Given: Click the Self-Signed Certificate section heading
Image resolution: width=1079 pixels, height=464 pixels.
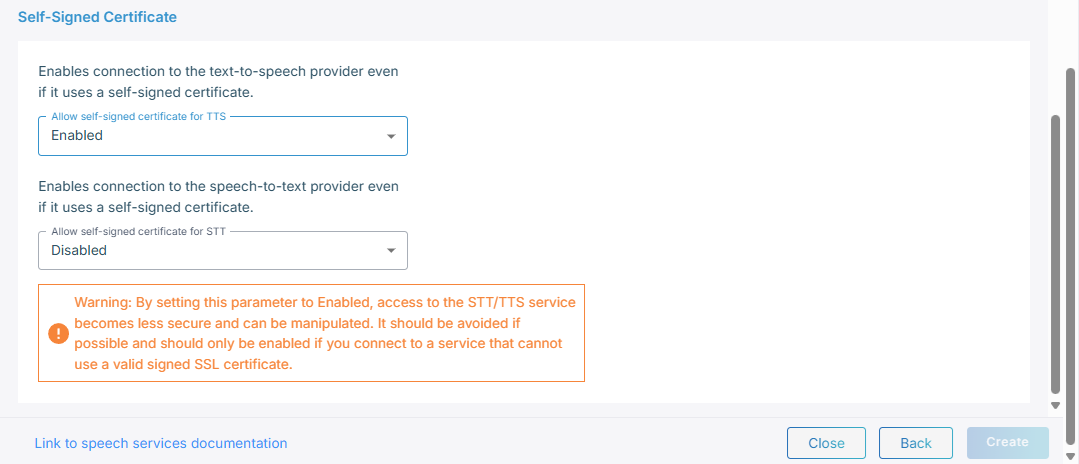Looking at the screenshot, I should coord(97,17).
